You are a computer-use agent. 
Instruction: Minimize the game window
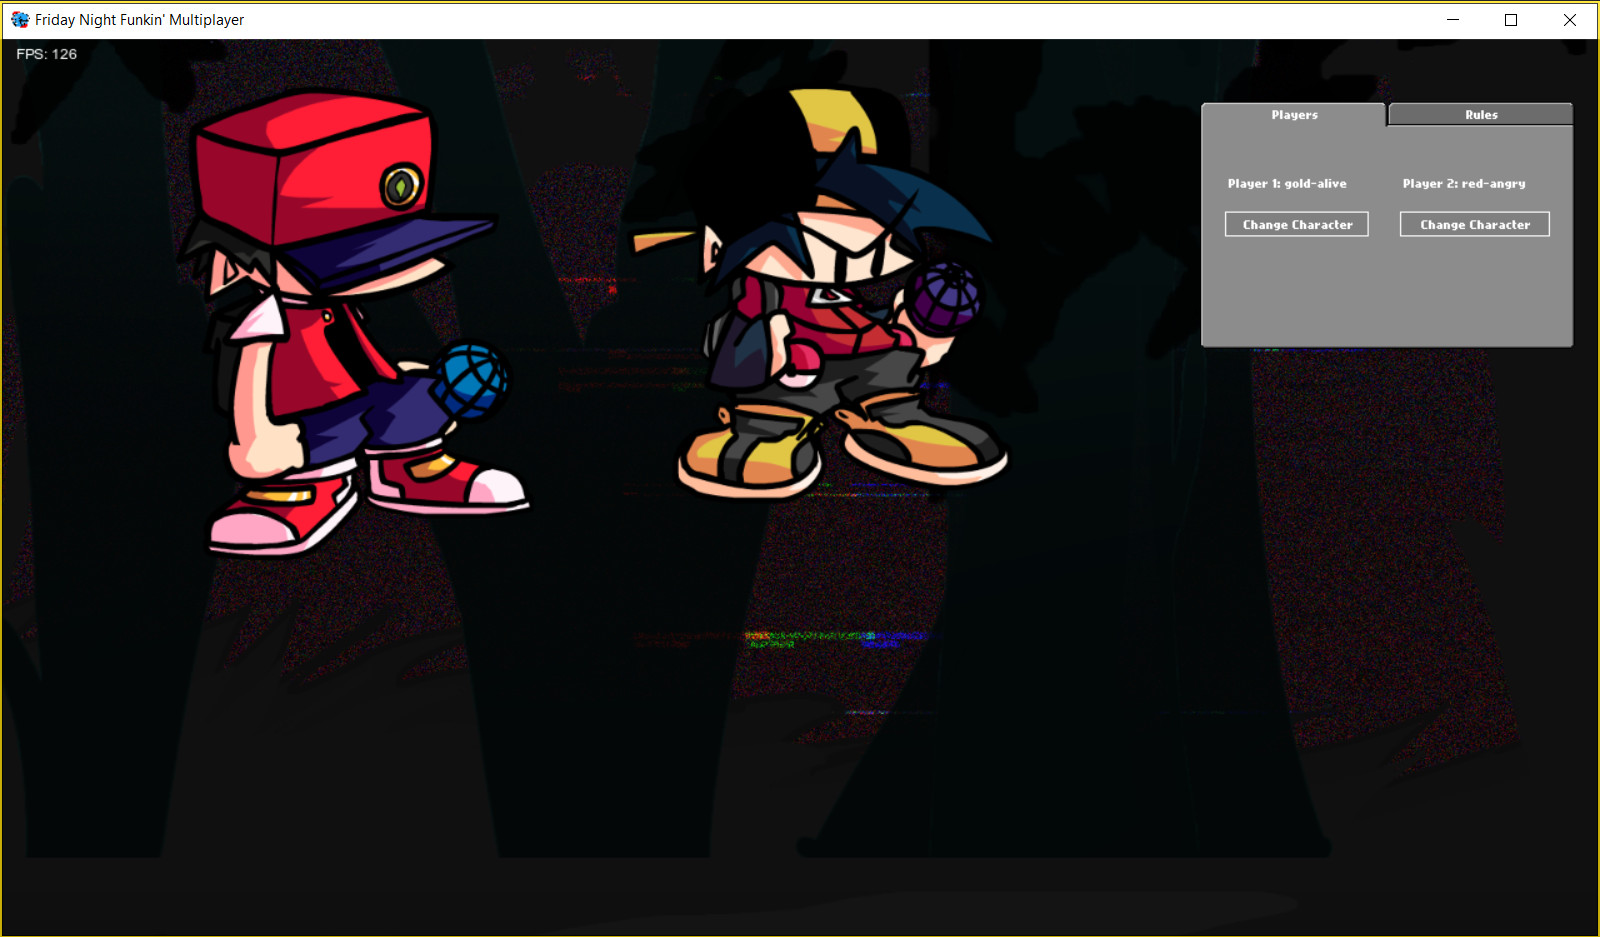point(1453,20)
